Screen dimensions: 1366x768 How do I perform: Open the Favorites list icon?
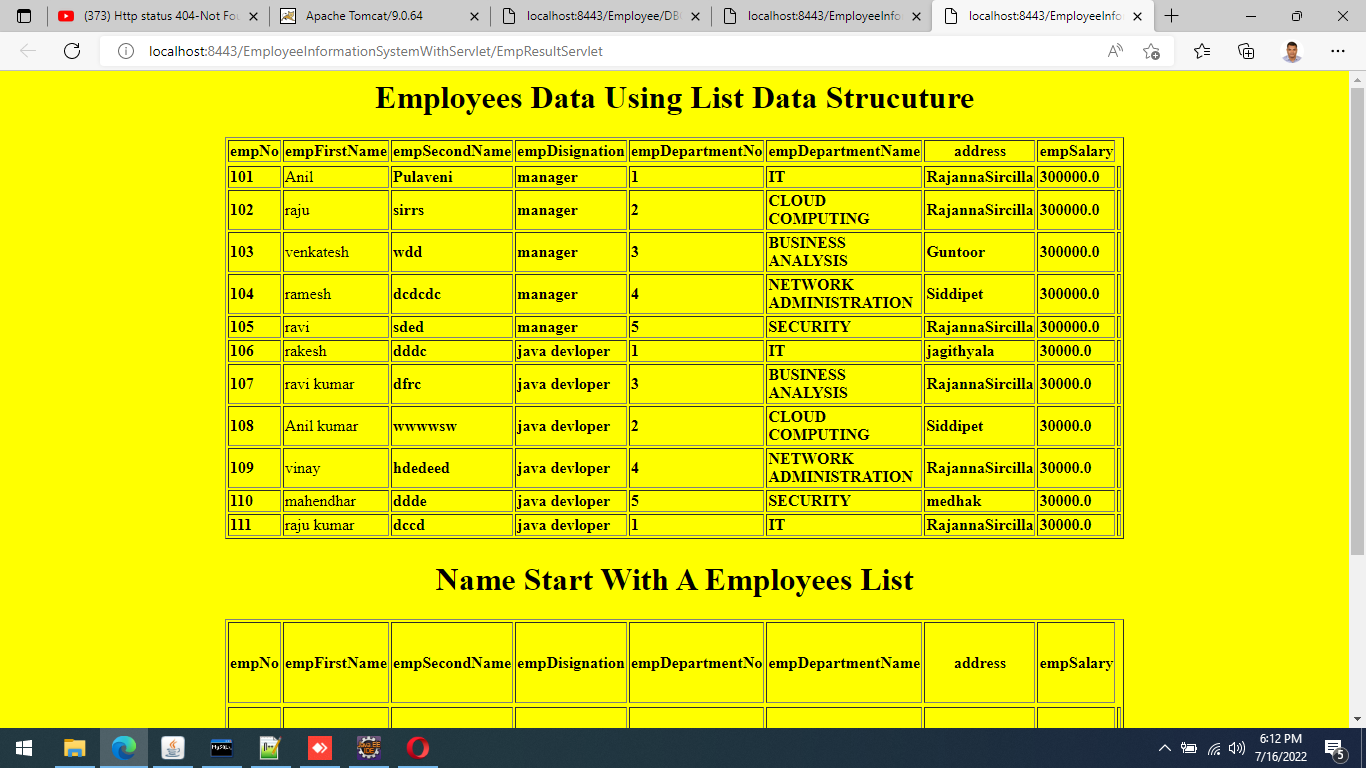tap(1202, 51)
